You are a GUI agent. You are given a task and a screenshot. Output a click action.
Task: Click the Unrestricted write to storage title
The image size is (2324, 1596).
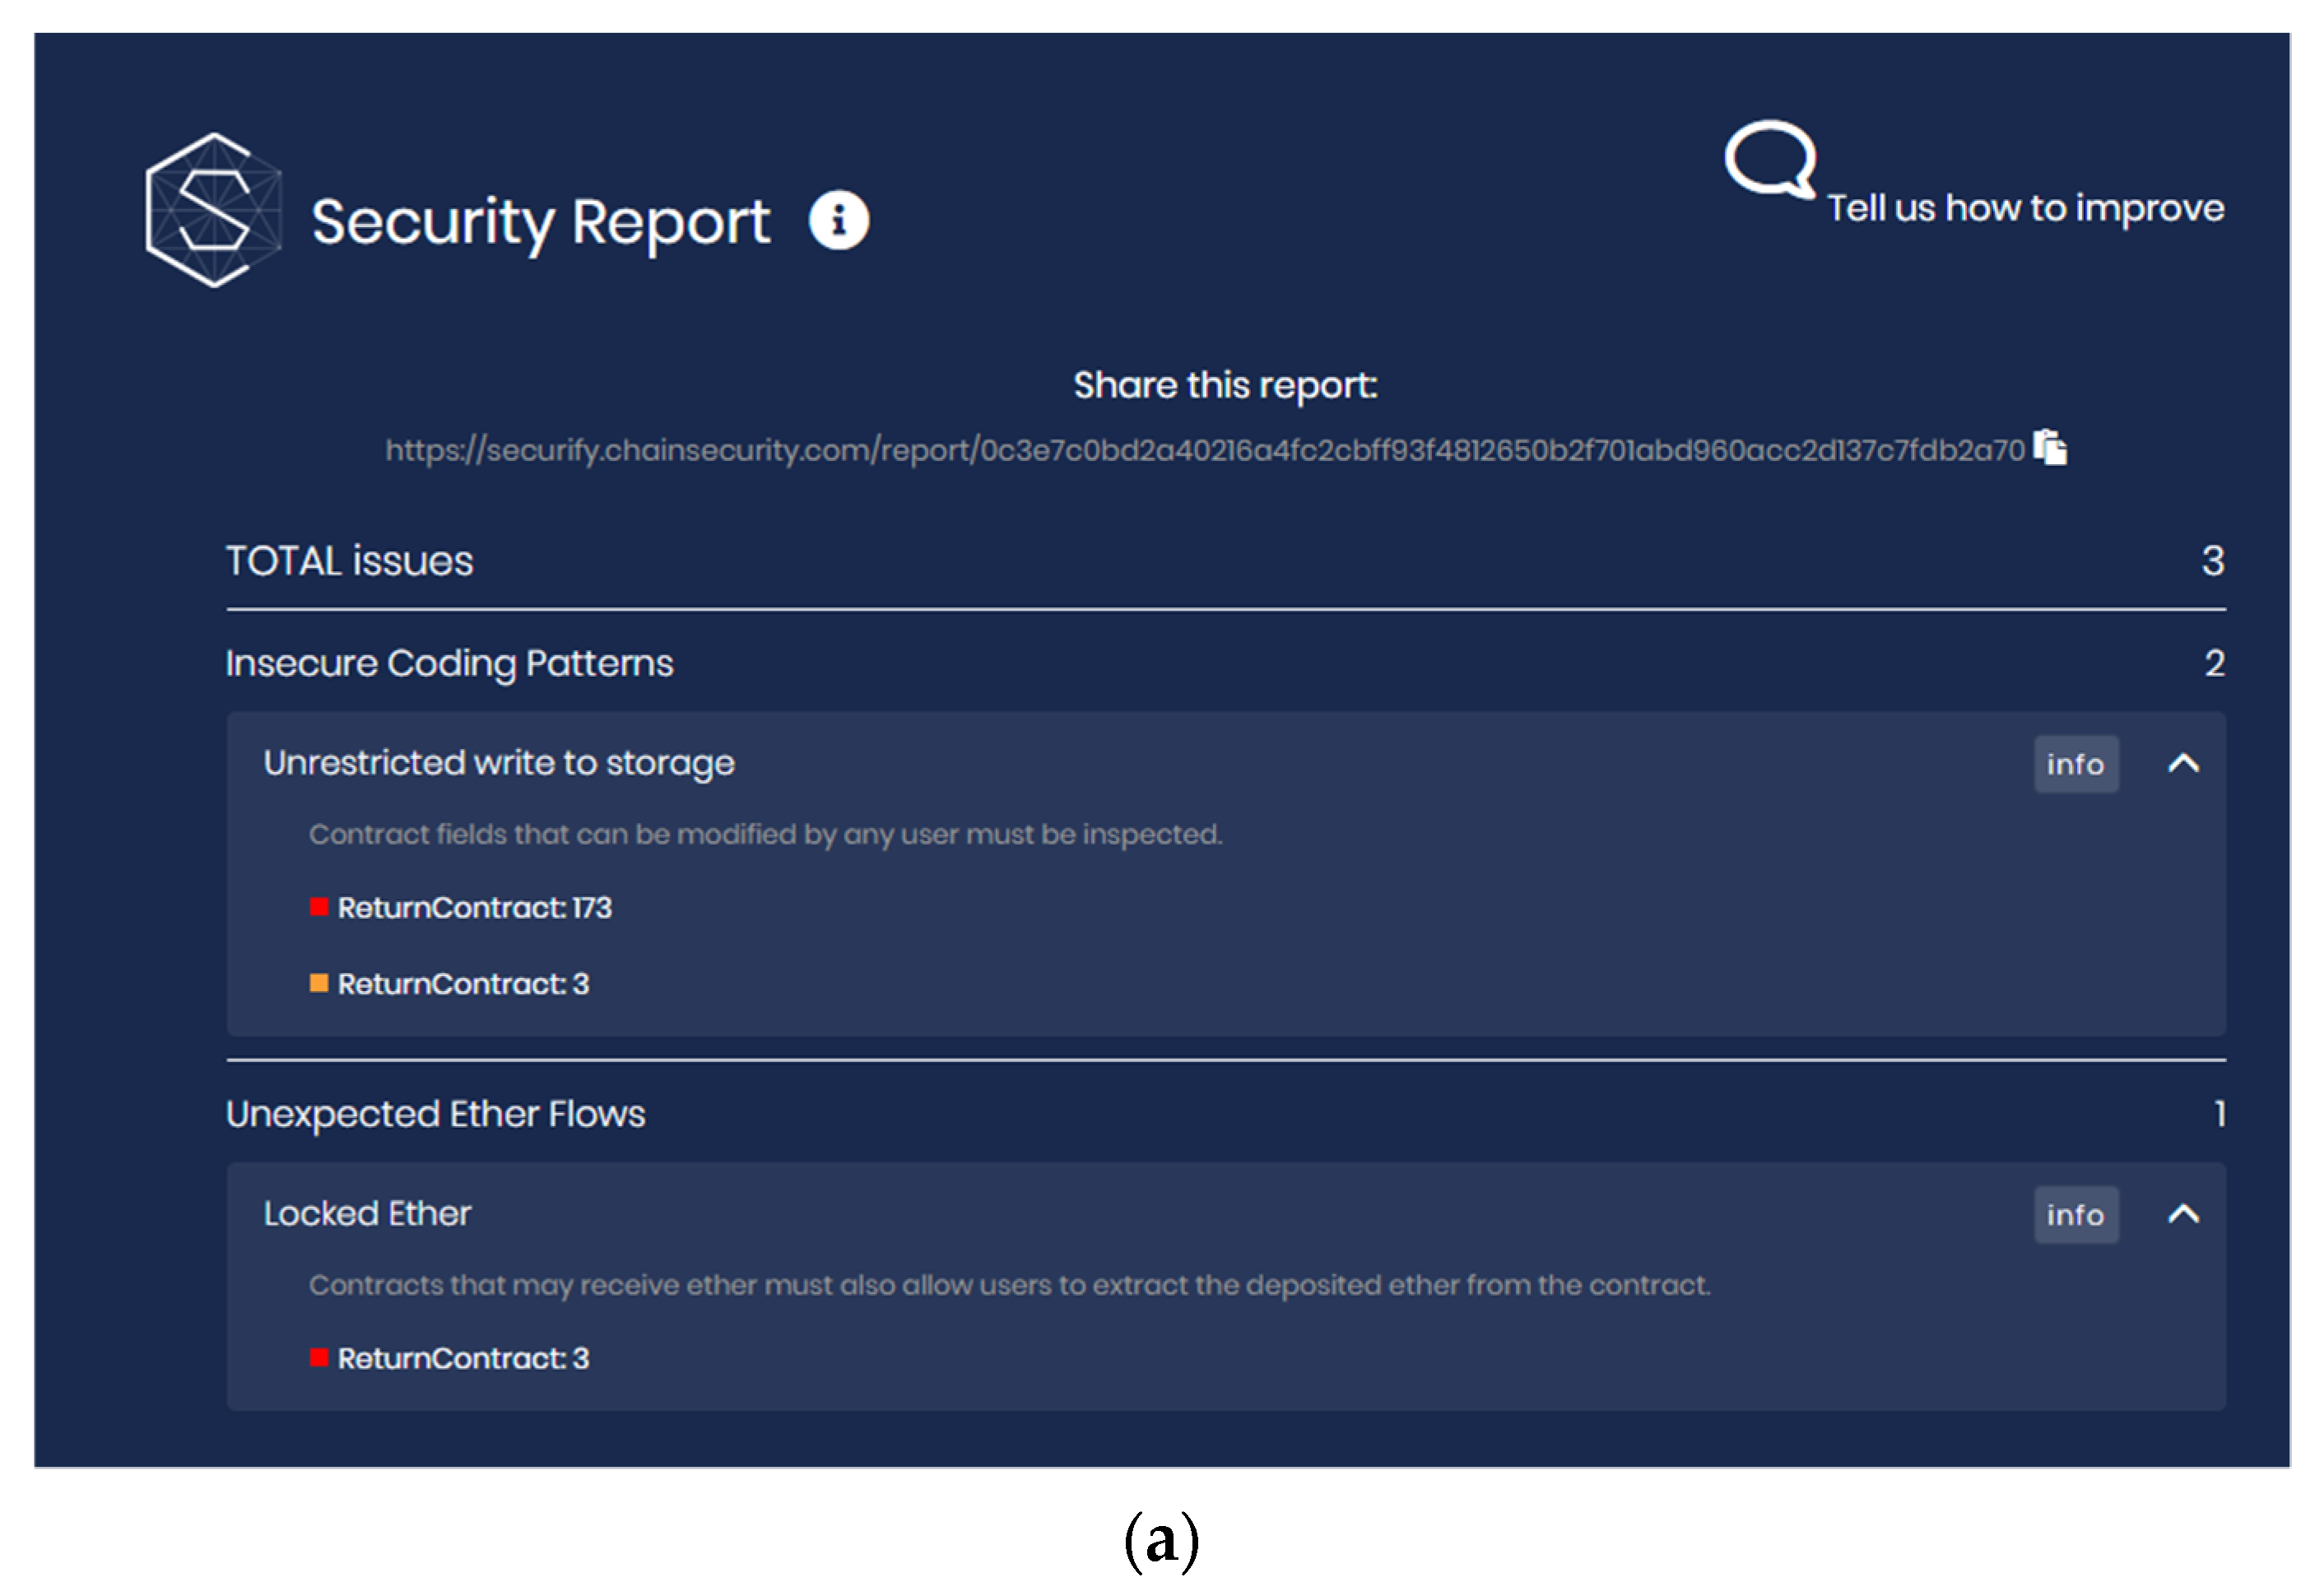(x=498, y=763)
